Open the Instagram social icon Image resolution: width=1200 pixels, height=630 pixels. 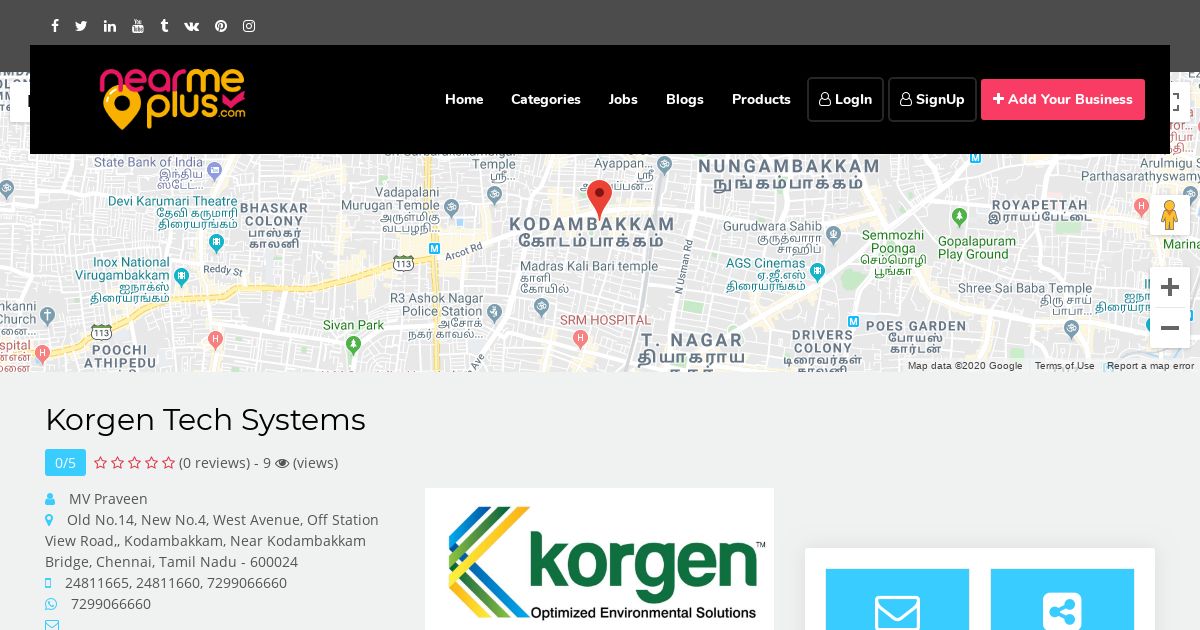249,26
